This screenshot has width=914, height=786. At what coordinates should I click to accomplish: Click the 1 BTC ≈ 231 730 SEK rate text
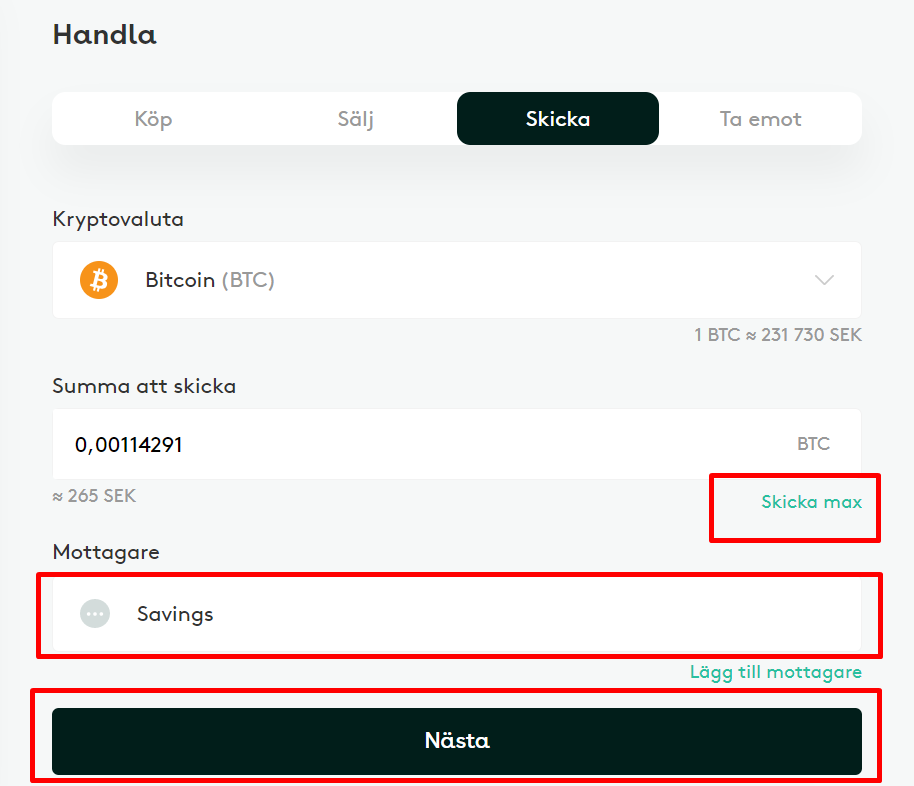click(x=777, y=335)
